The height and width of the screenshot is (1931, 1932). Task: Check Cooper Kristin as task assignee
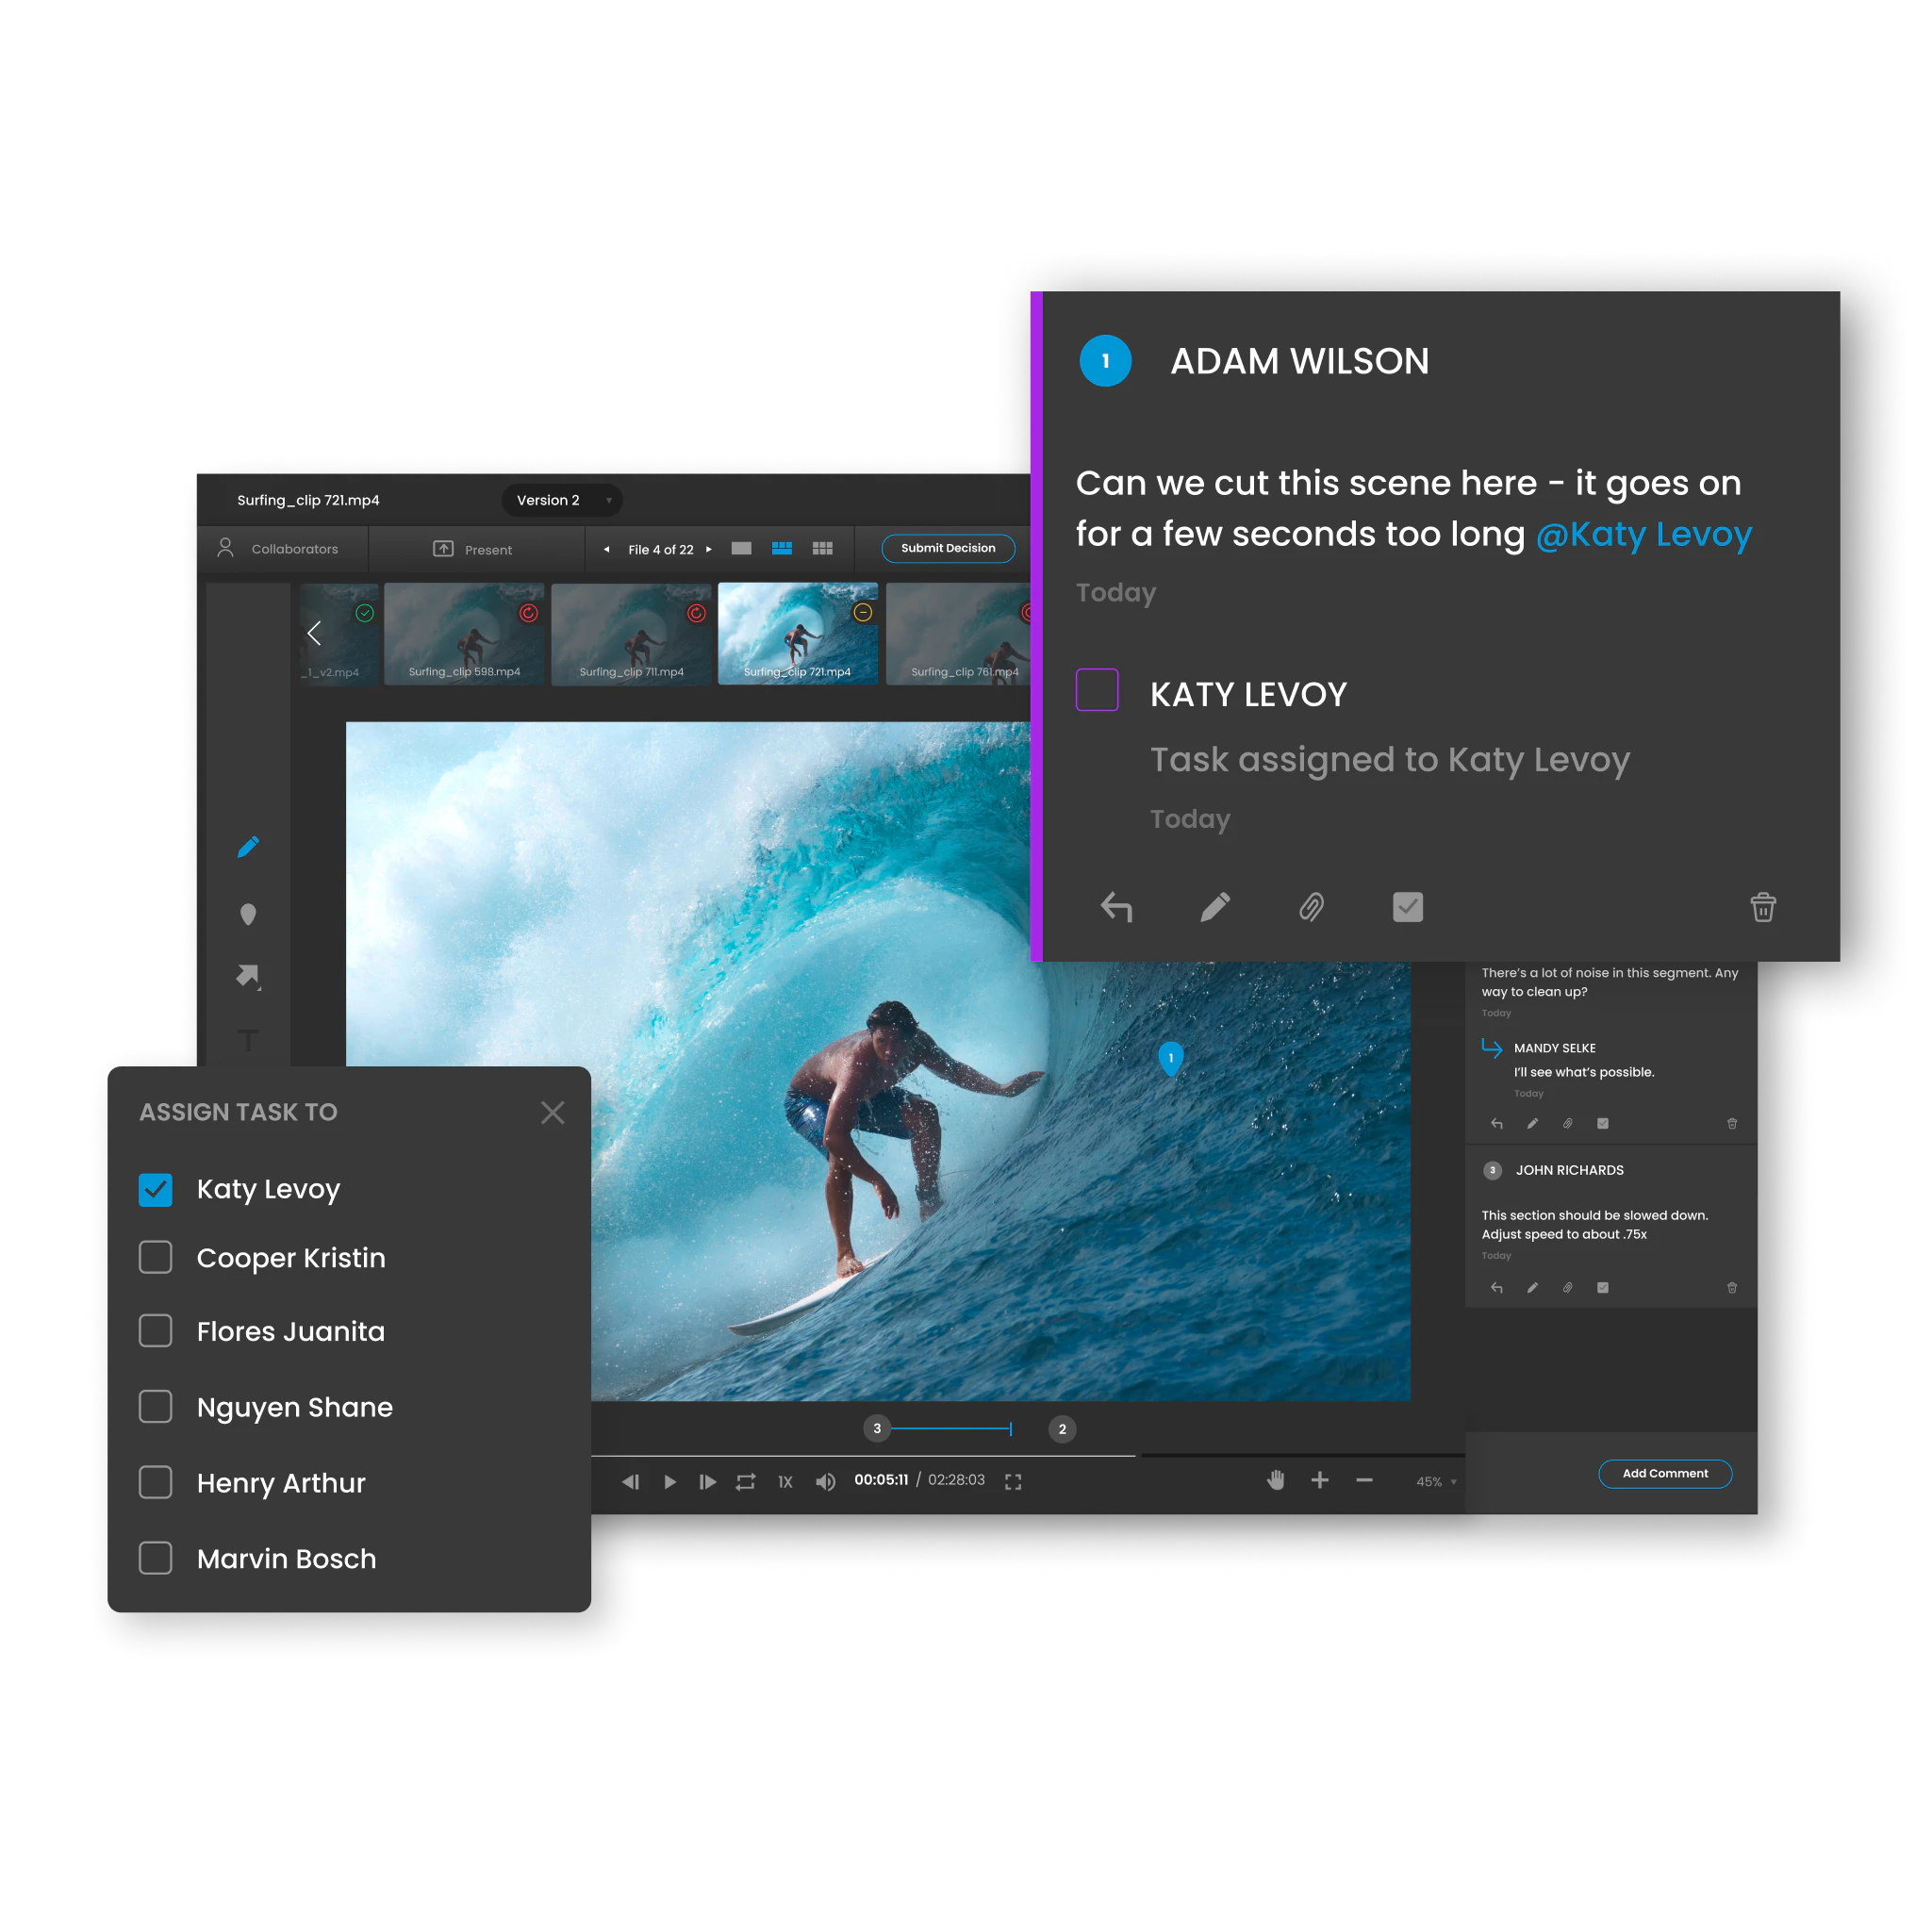(x=155, y=1257)
